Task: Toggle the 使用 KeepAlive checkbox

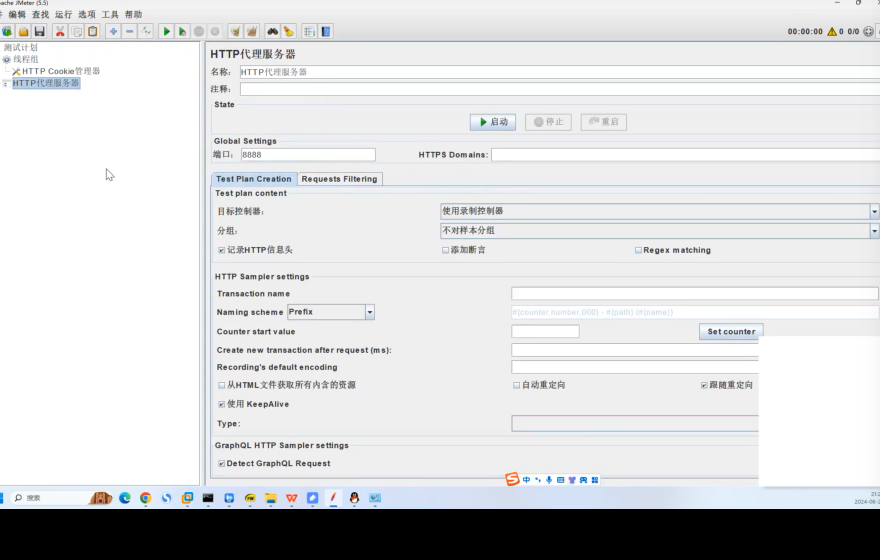Action: tap(222, 404)
